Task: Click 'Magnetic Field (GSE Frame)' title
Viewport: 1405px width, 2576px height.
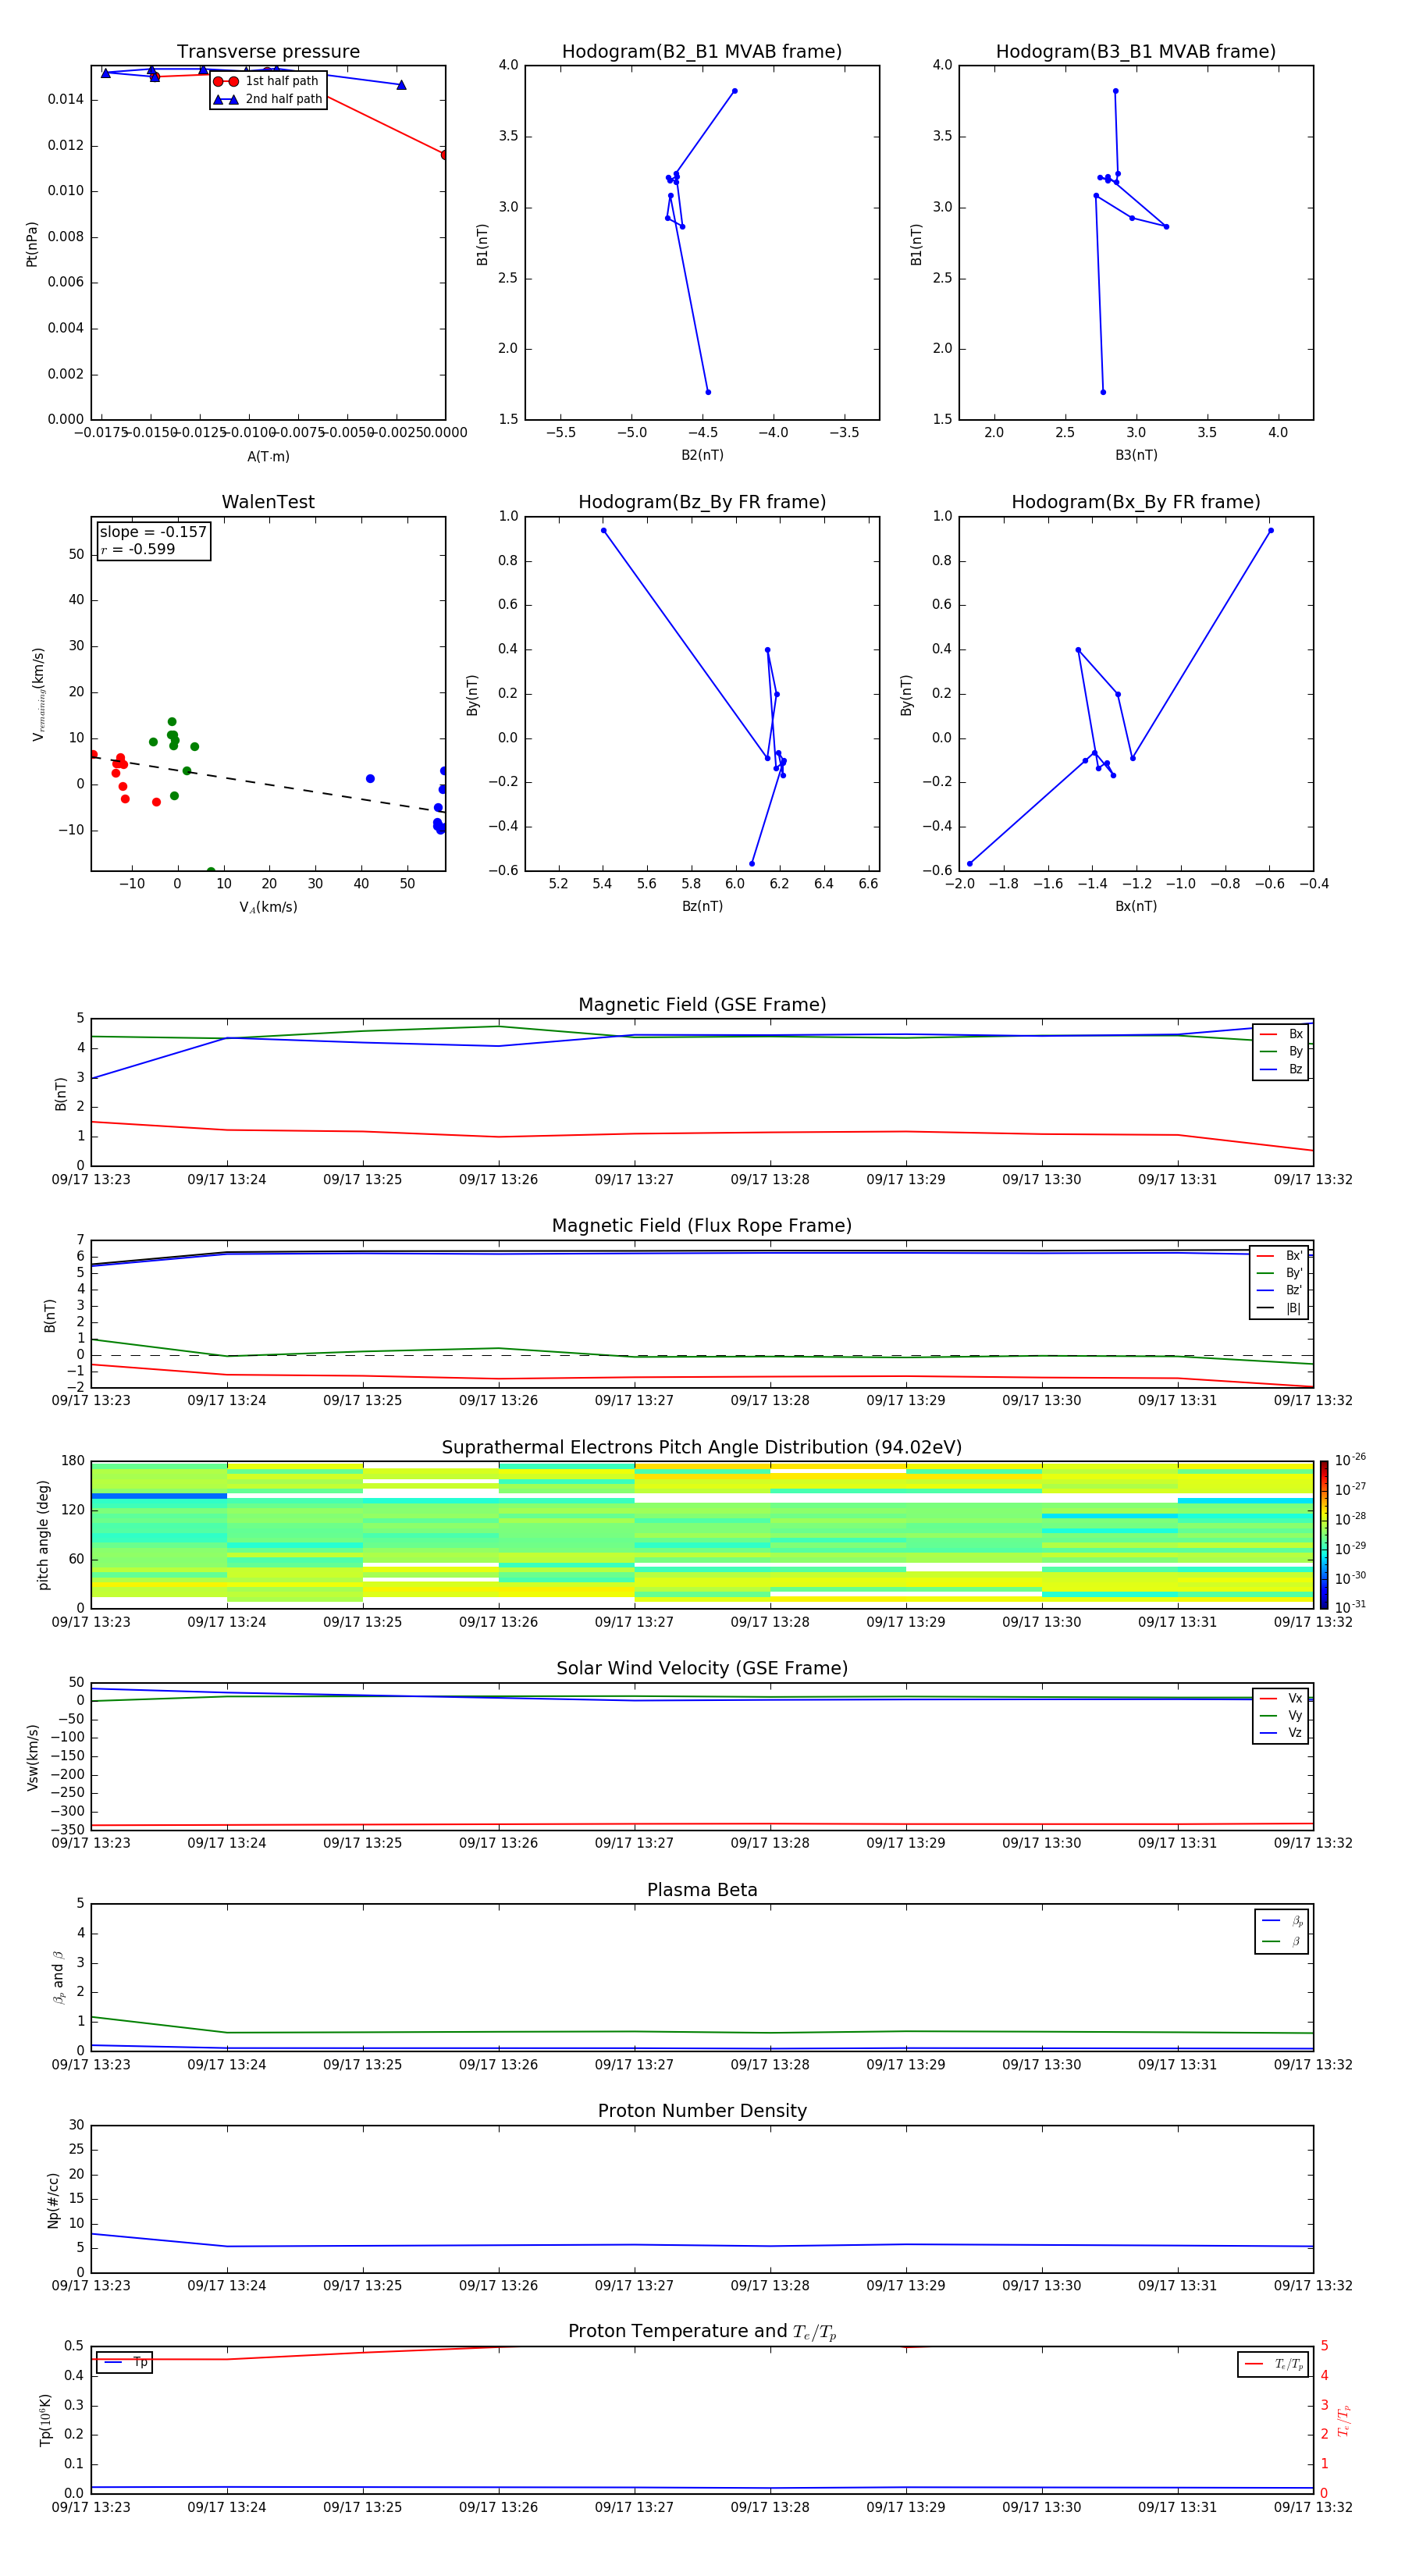Action: click(x=702, y=1005)
